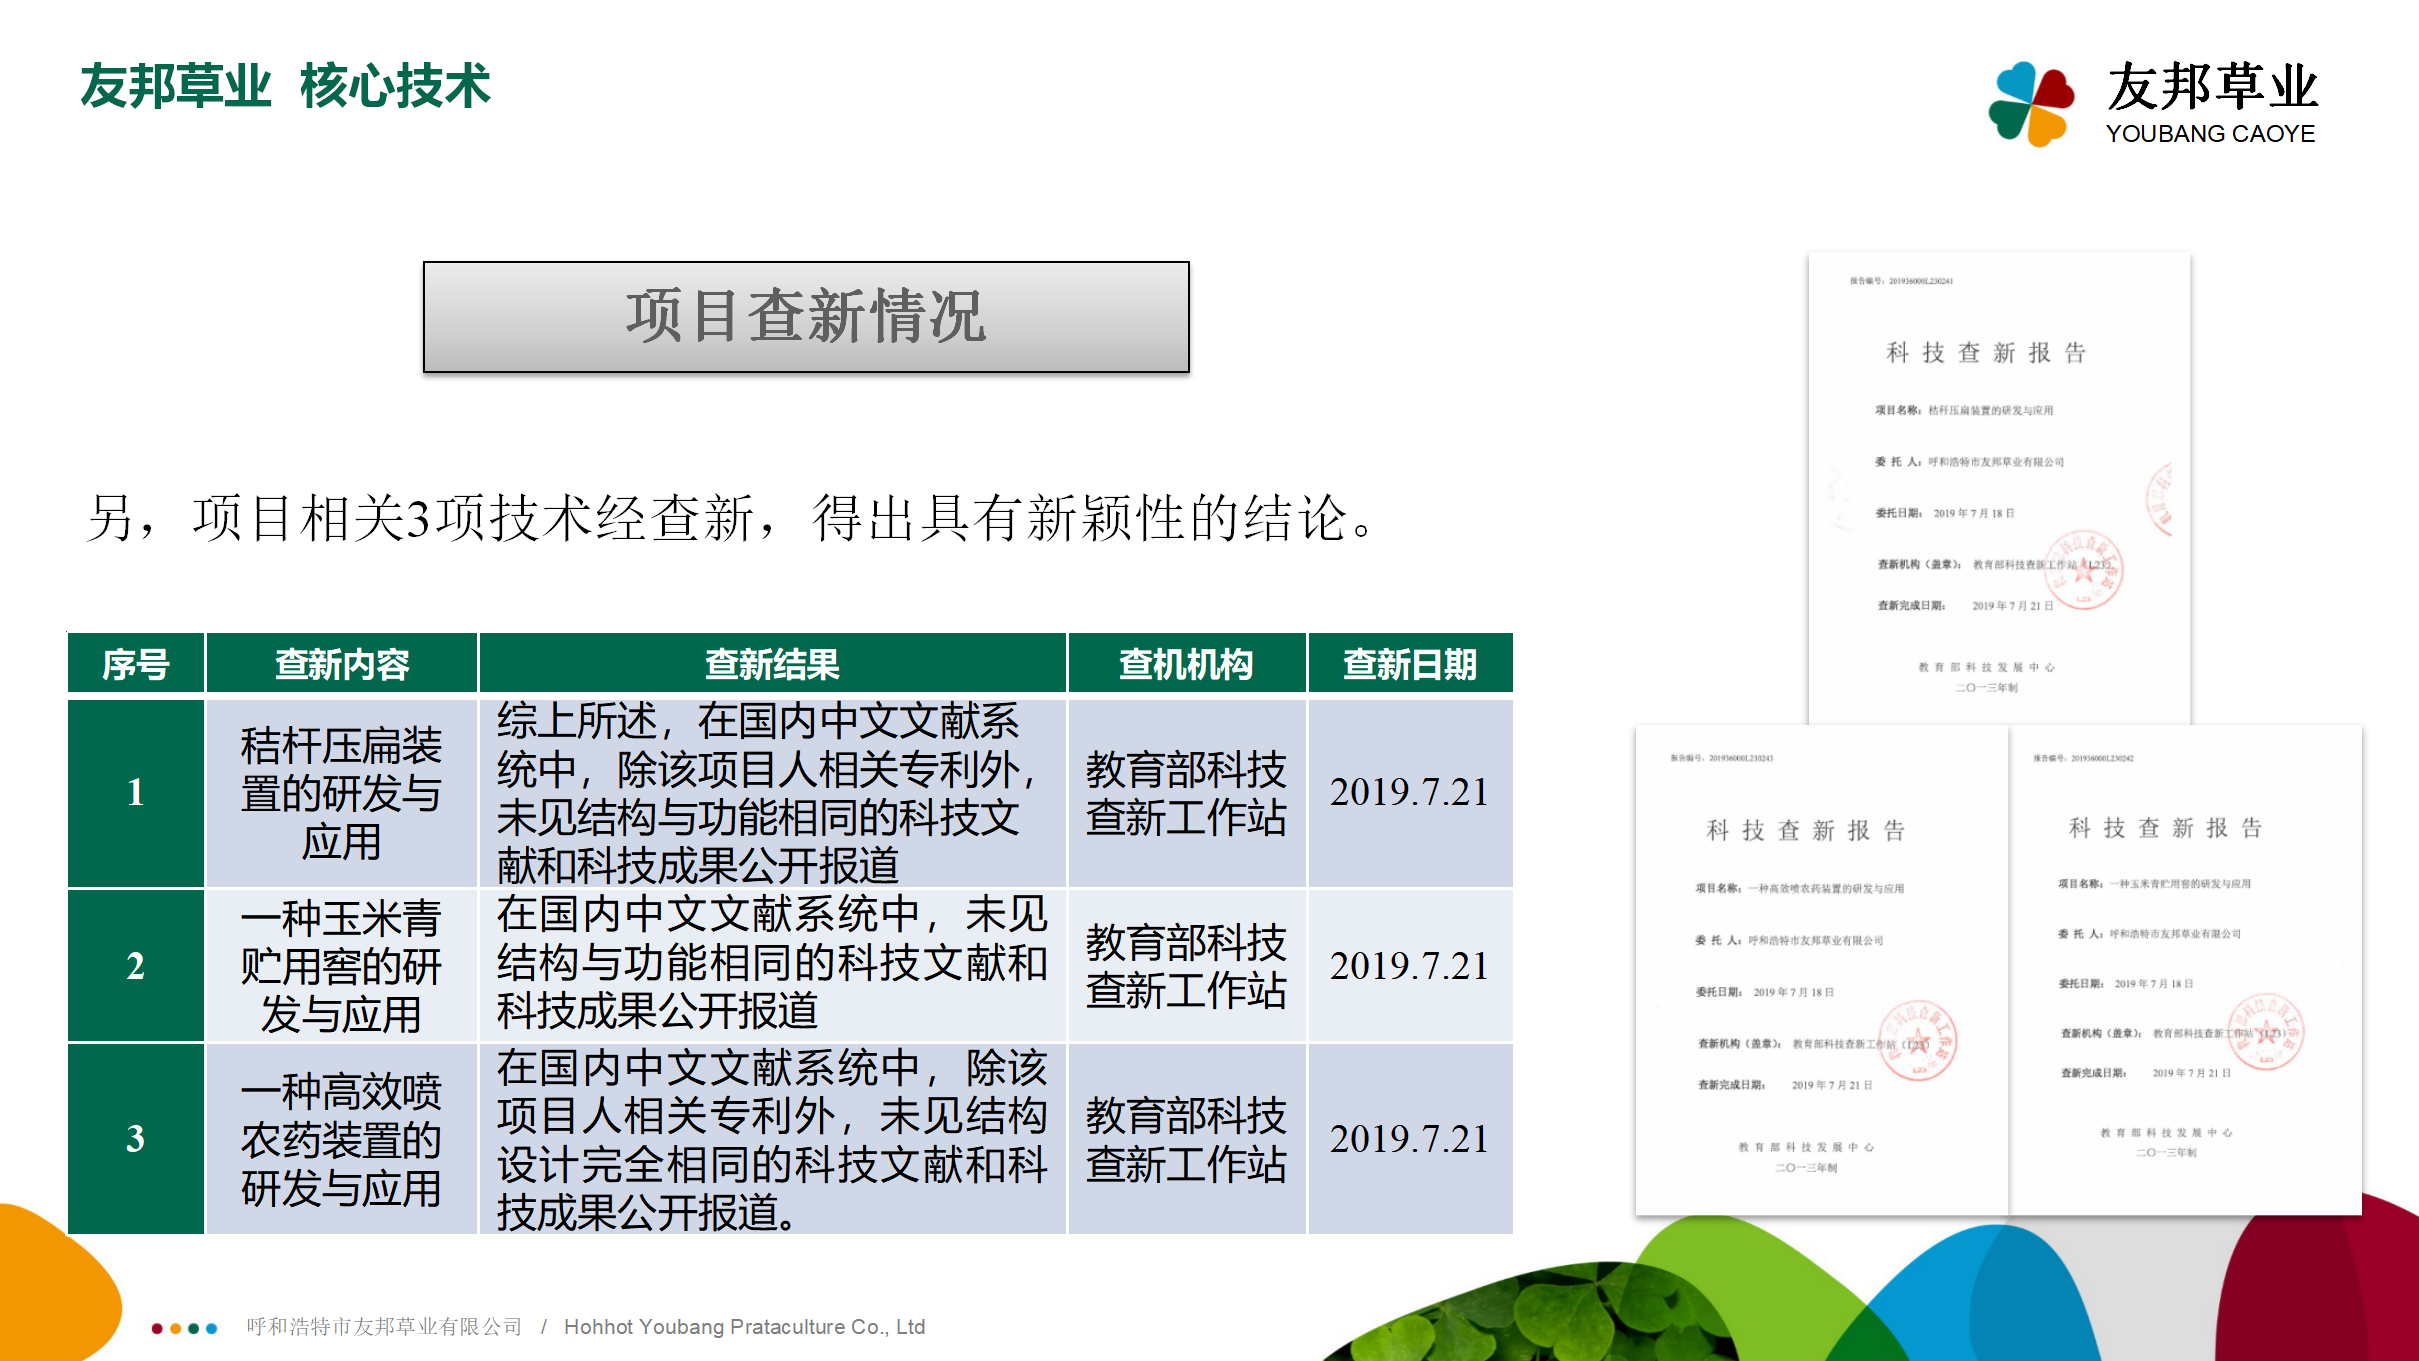Select the 序号 table header cell
The height and width of the screenshot is (1361, 2419).
point(136,664)
